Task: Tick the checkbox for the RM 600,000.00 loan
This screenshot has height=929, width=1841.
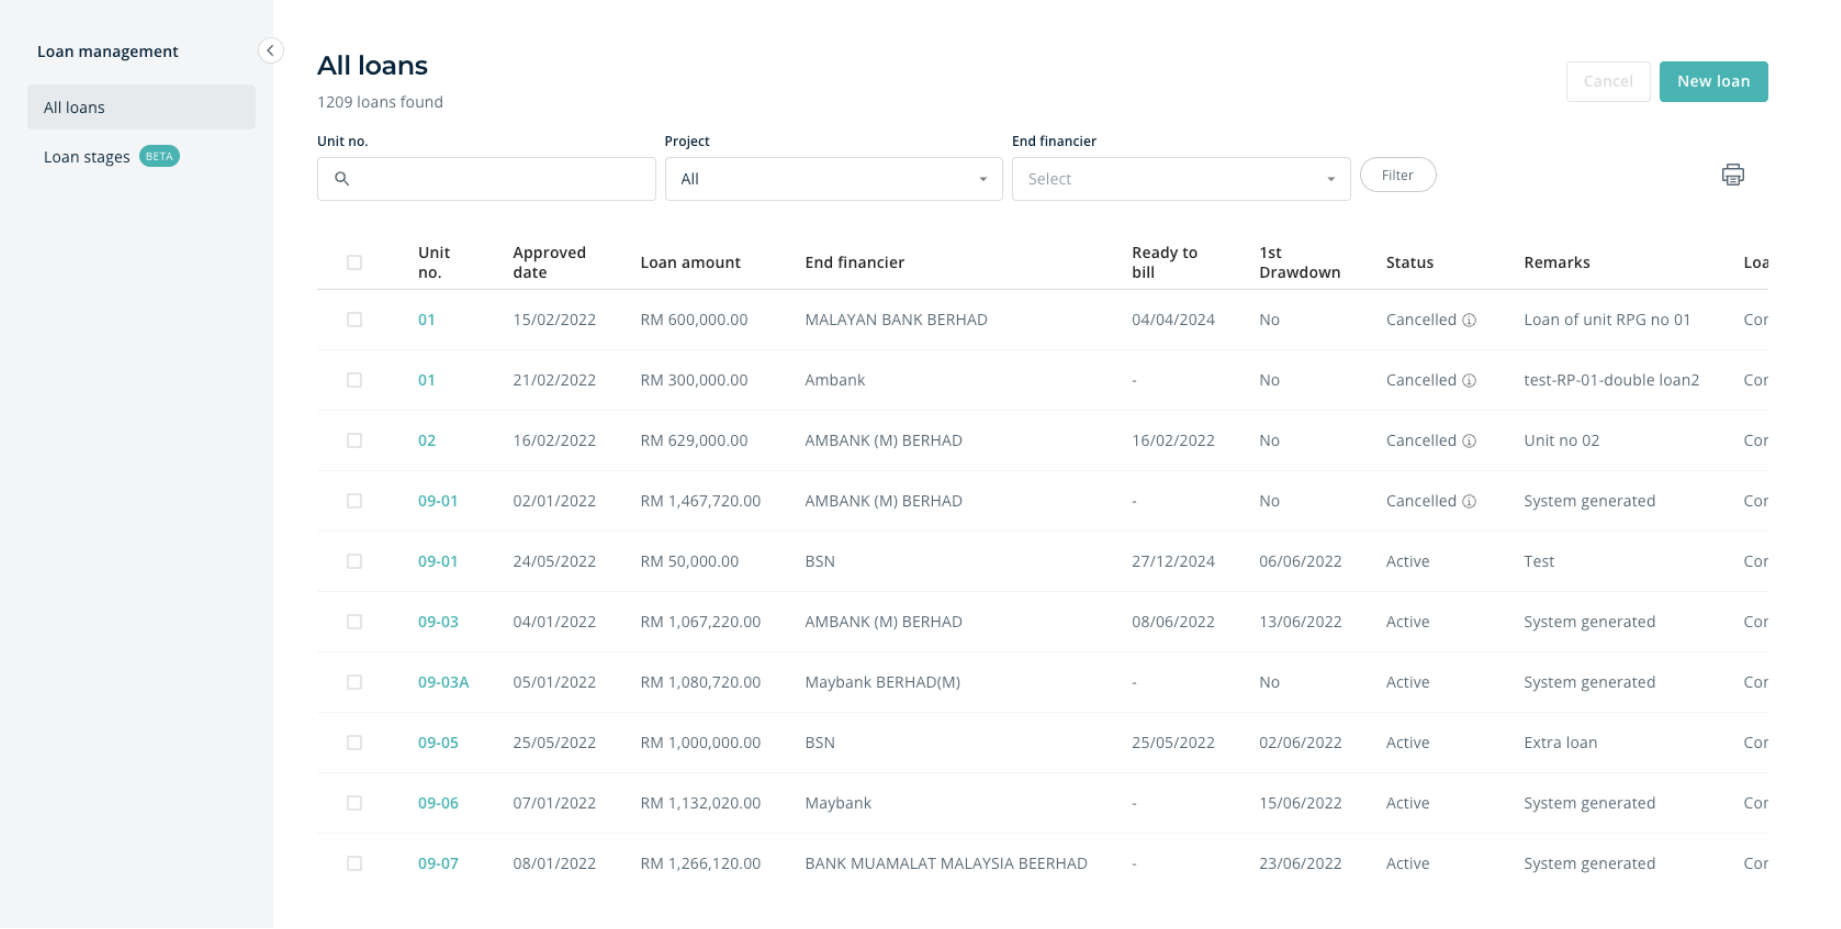Action: click(x=354, y=320)
